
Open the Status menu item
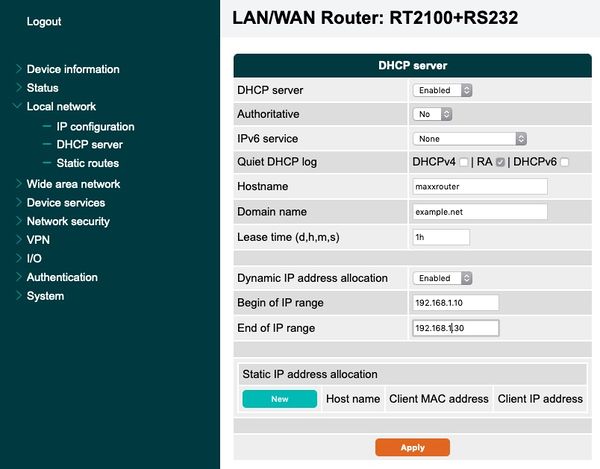click(42, 88)
